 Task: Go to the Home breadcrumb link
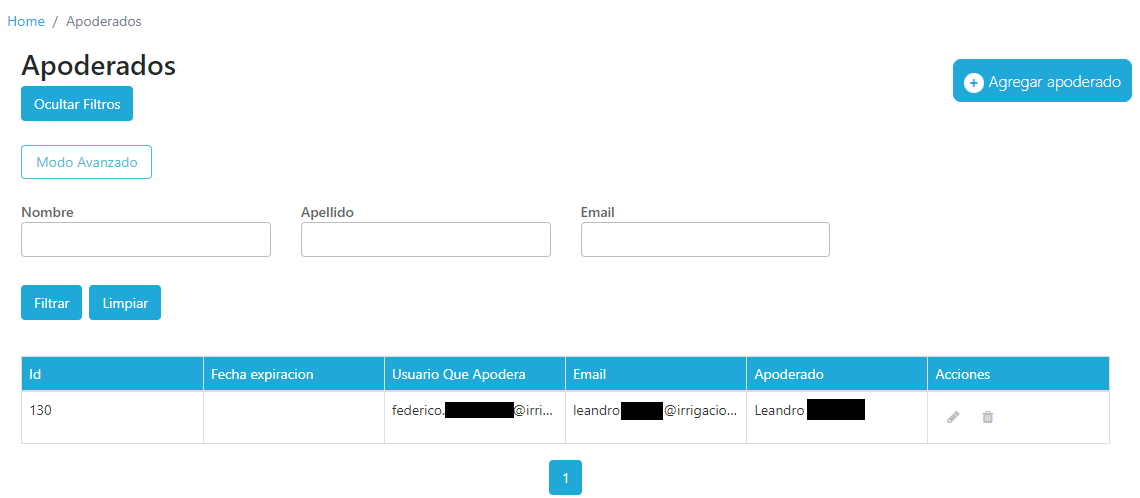(x=26, y=21)
